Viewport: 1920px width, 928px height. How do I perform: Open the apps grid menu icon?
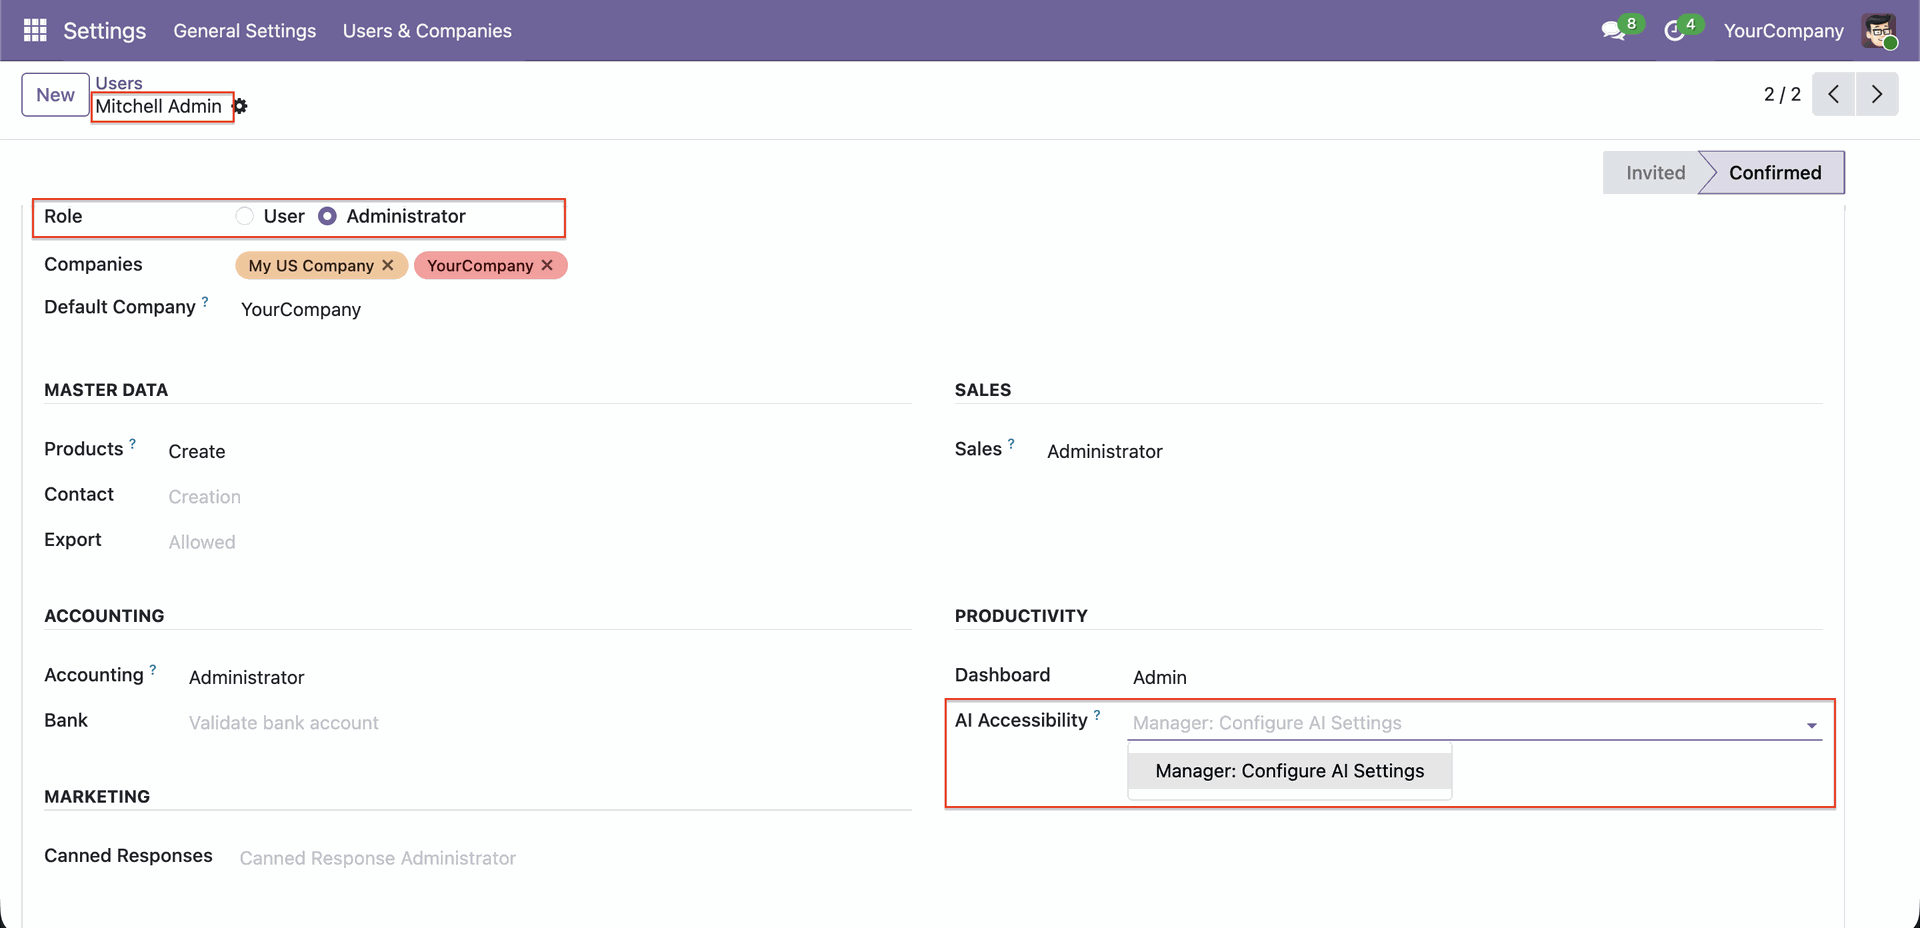(x=35, y=31)
